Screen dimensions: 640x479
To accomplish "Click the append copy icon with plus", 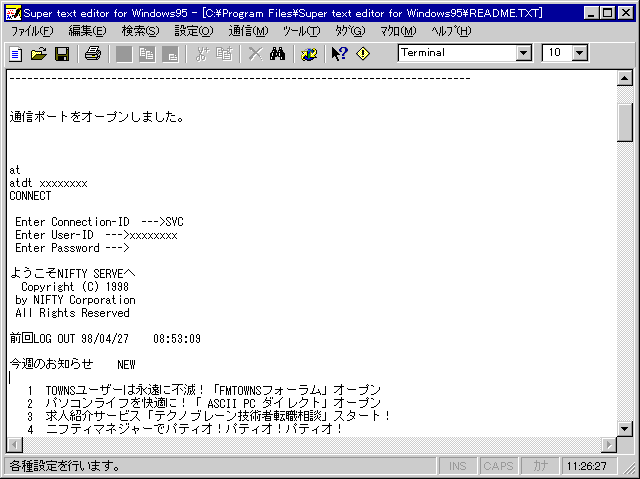I will coord(224,54).
